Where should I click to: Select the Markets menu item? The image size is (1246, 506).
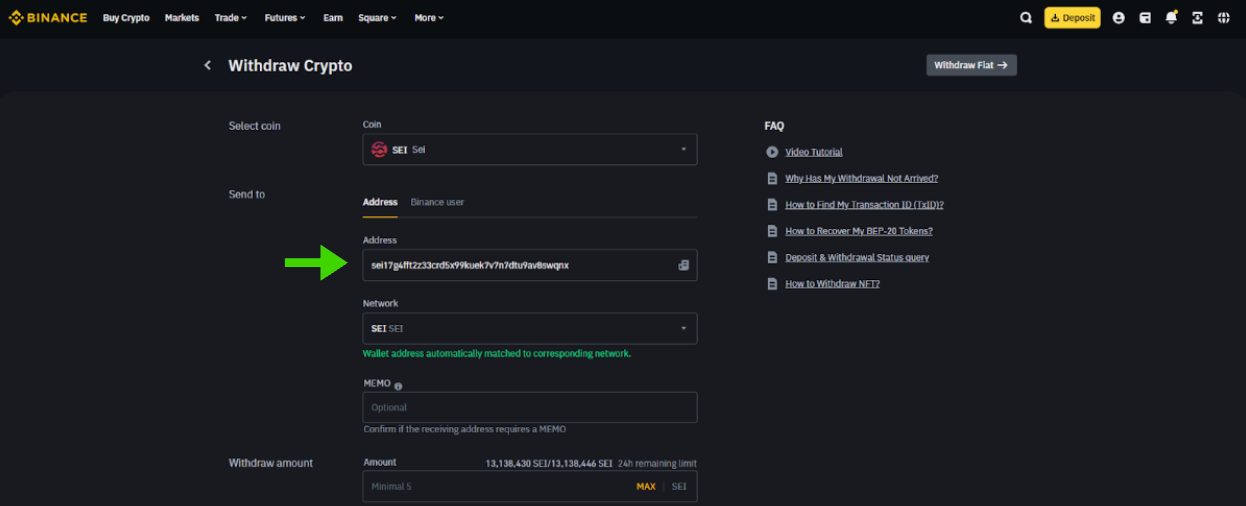coord(182,18)
